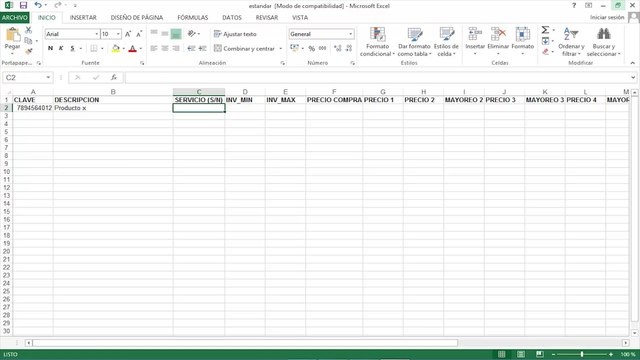Center text horizontally in cell
Image resolution: width=640 pixels, height=360 pixels.
click(x=165, y=49)
